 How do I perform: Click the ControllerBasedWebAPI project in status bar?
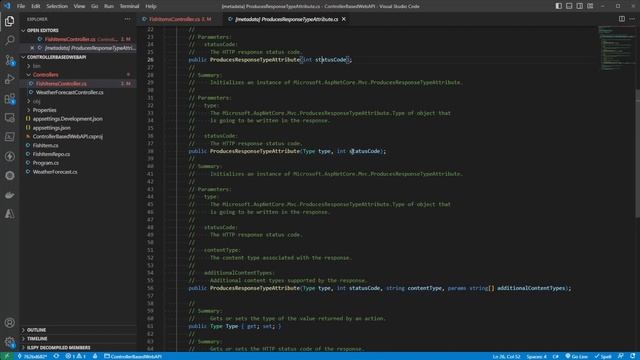point(133,356)
